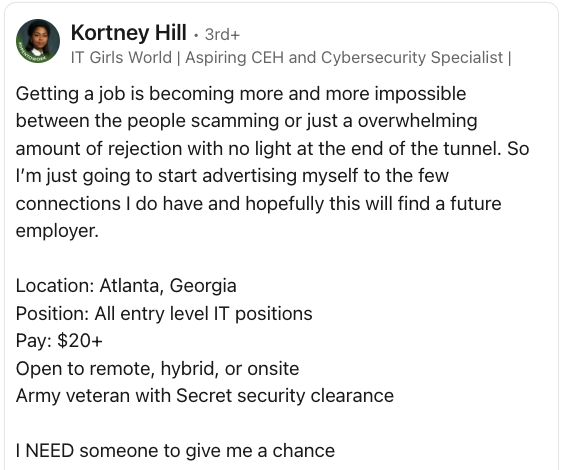
Task: Click the 'amount of rejection' line of text
Action: point(272,149)
